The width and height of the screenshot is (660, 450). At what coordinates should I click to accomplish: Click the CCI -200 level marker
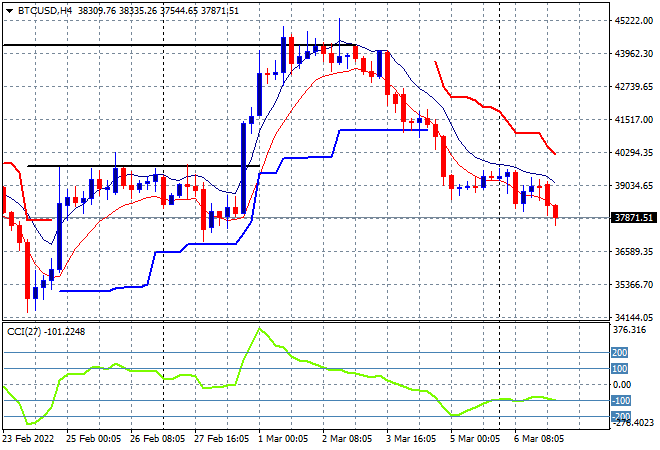pos(621,416)
